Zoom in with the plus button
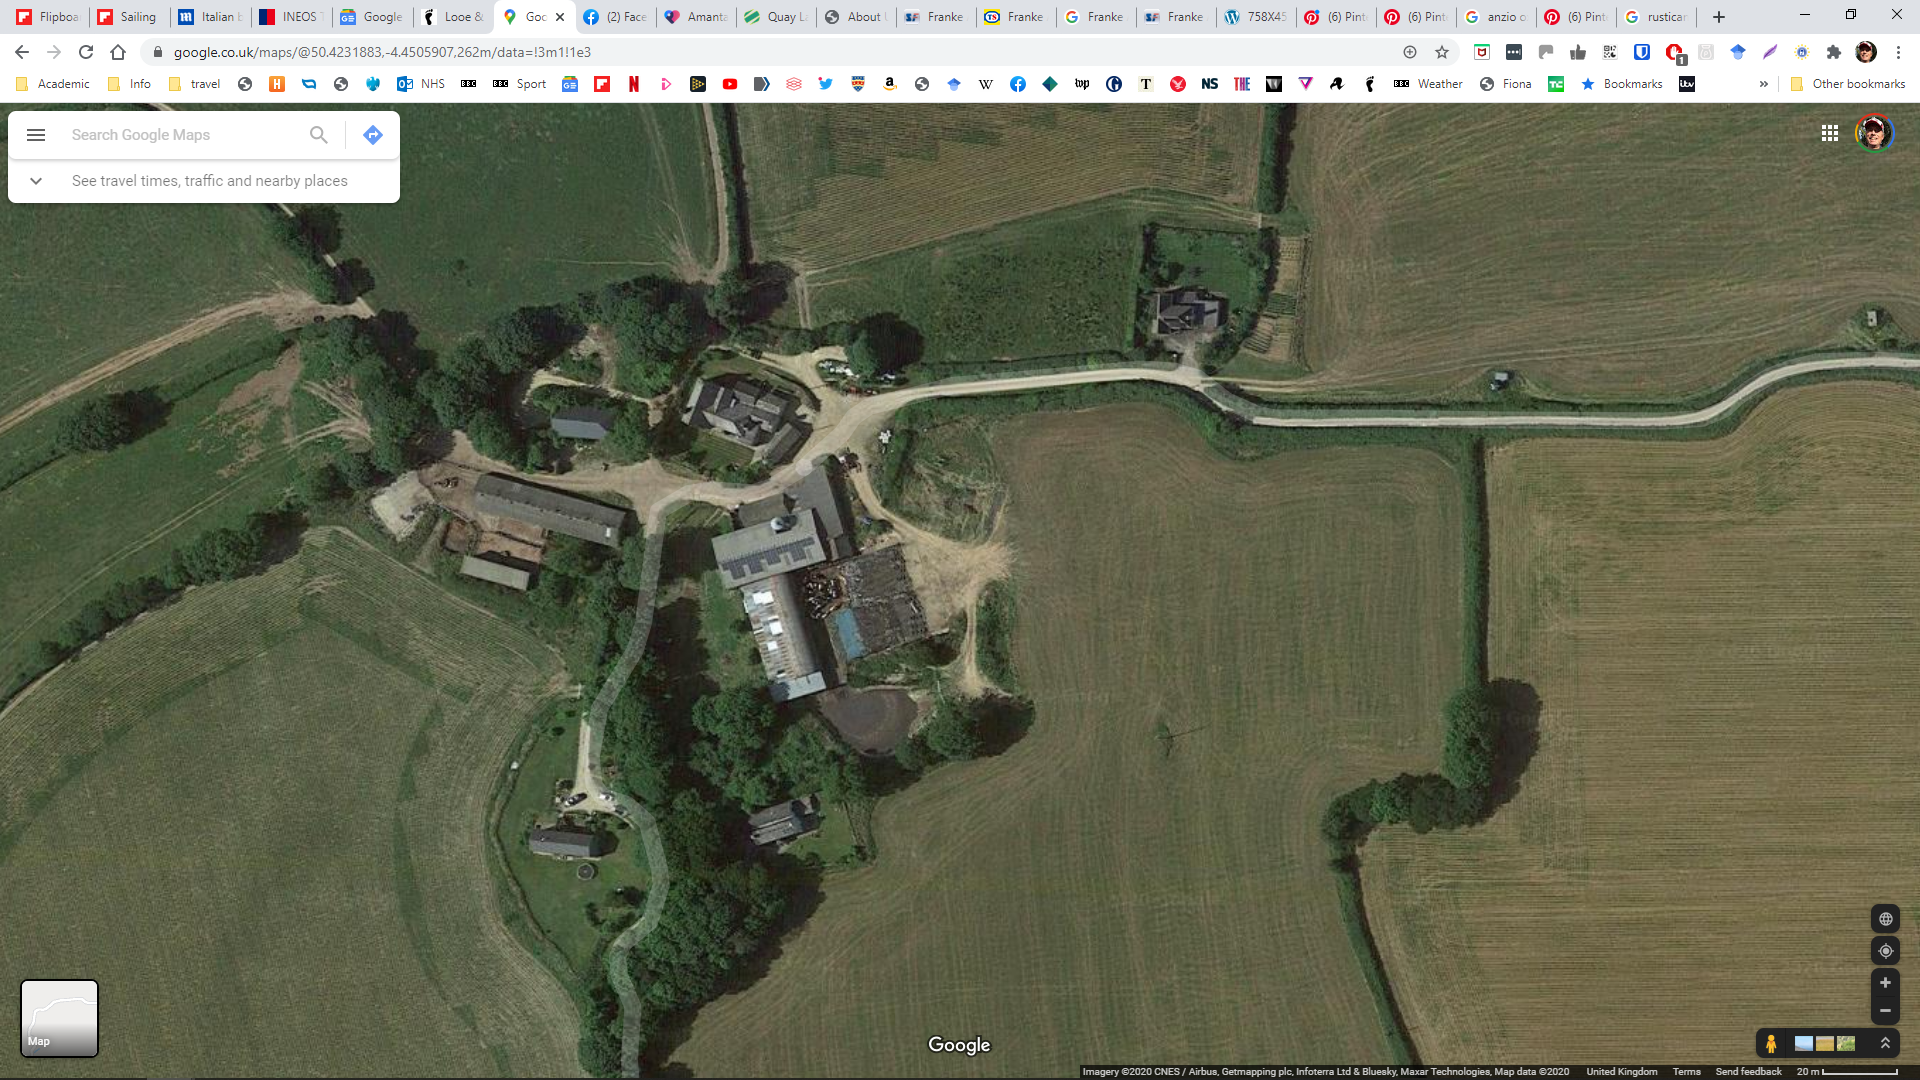Viewport: 1920px width, 1080px height. 1885,983
